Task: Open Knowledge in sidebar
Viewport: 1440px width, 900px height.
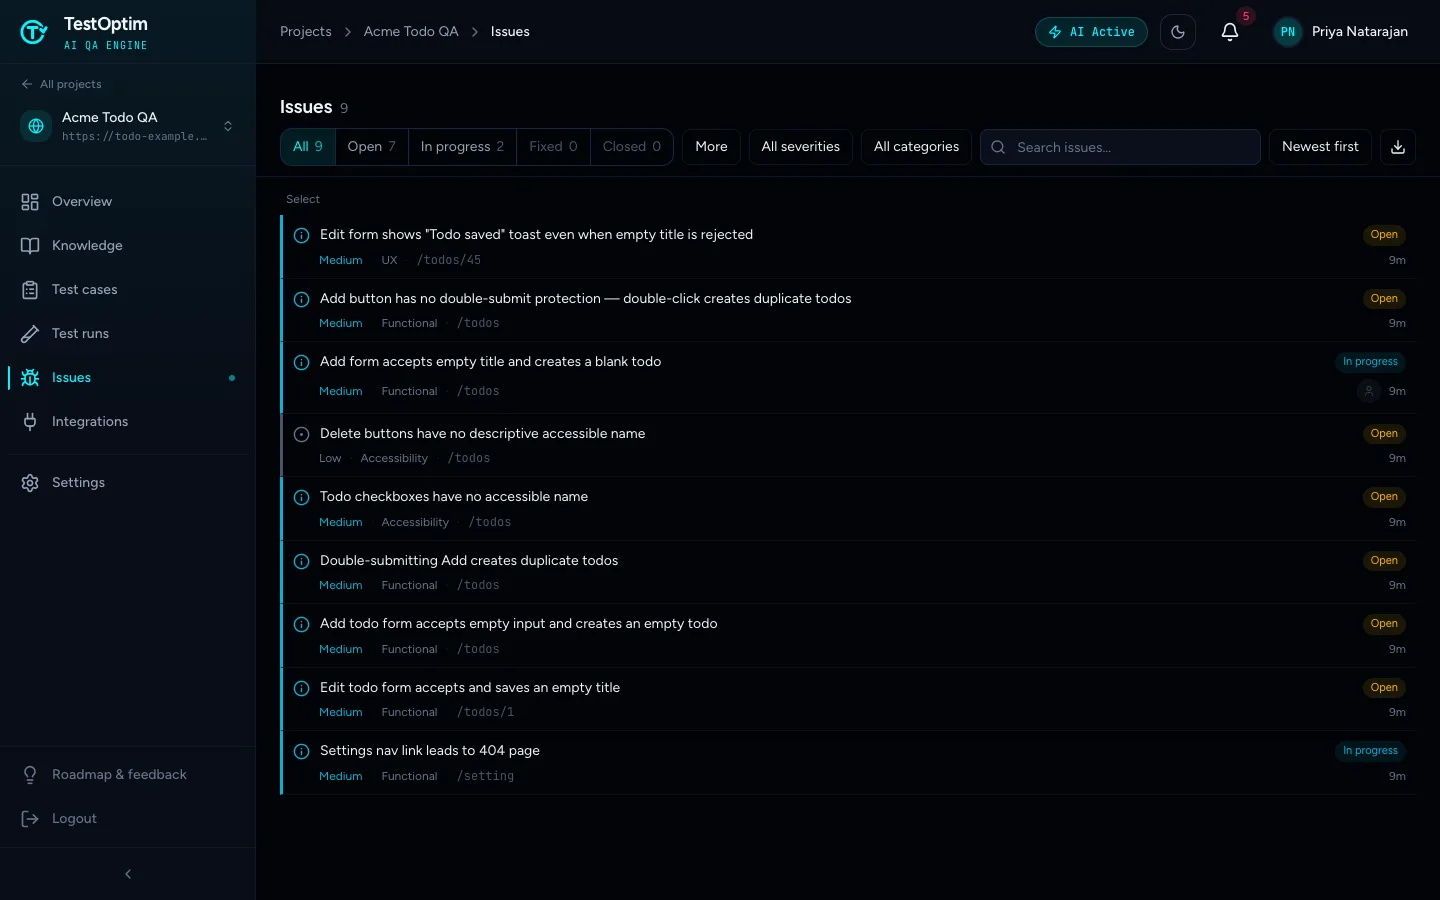Action: pyautogui.click(x=128, y=245)
